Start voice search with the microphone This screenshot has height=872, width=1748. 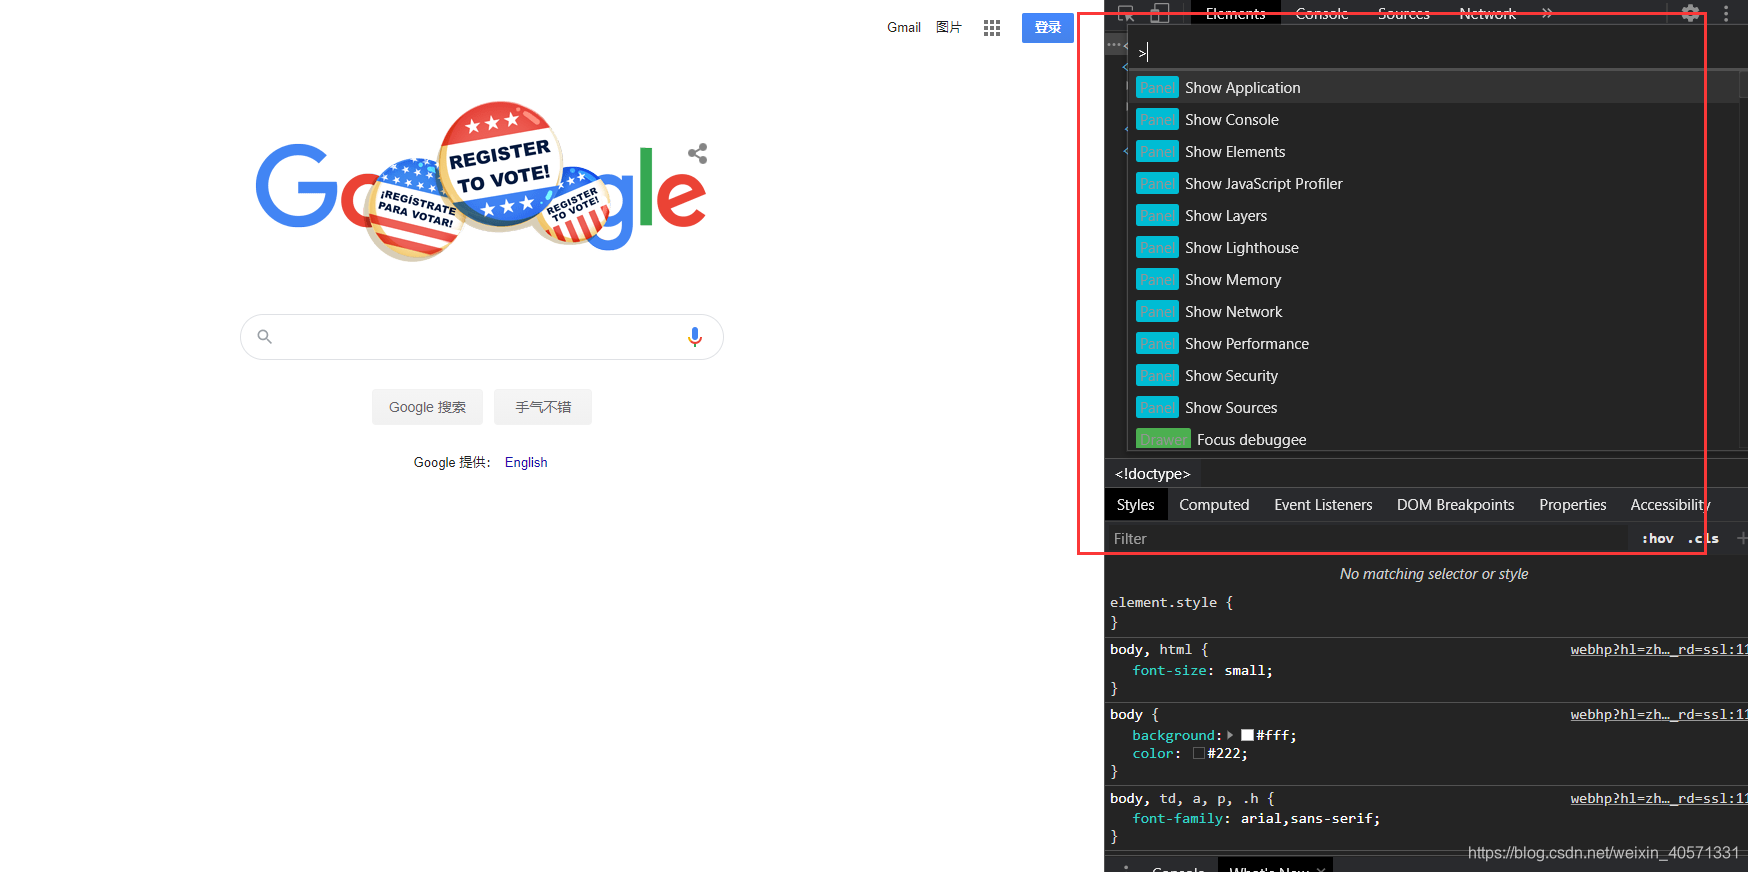[695, 337]
